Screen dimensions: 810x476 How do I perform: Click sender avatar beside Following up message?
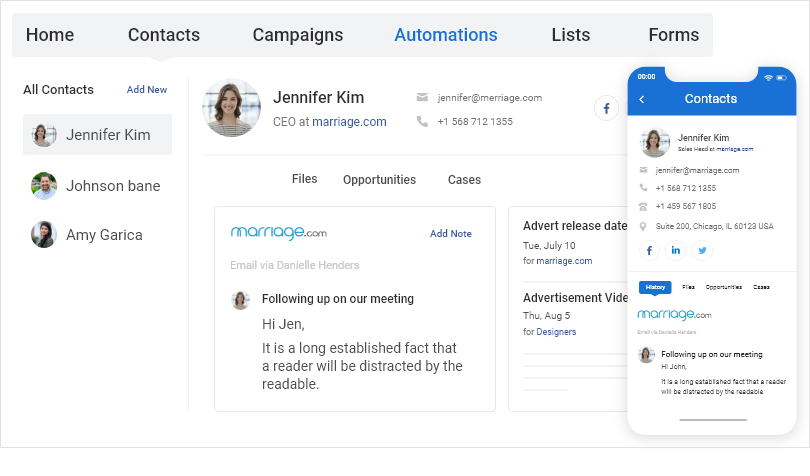point(240,300)
